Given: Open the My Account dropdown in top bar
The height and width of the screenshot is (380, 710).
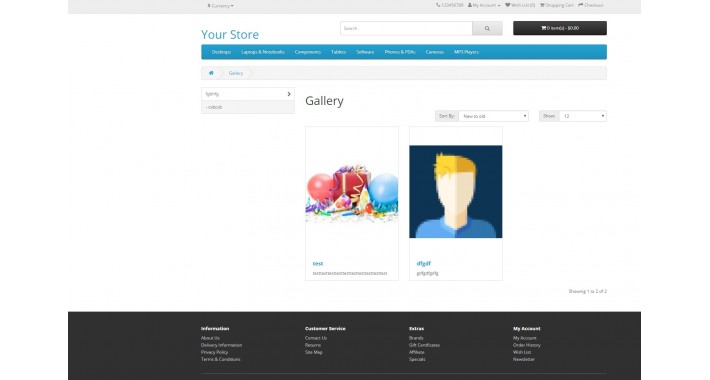Looking at the screenshot, I should coord(484,5).
